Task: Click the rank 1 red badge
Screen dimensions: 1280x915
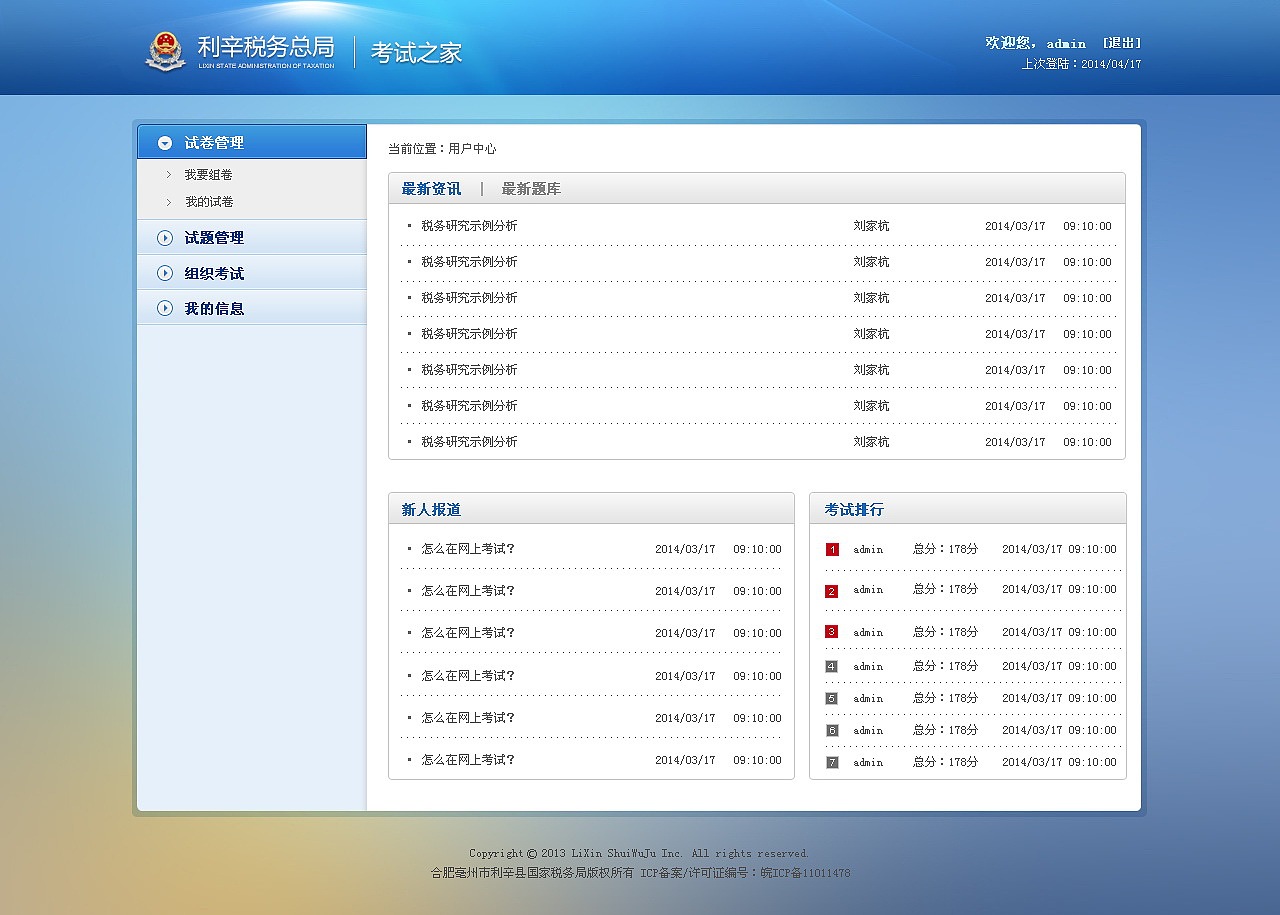Action: [832, 549]
